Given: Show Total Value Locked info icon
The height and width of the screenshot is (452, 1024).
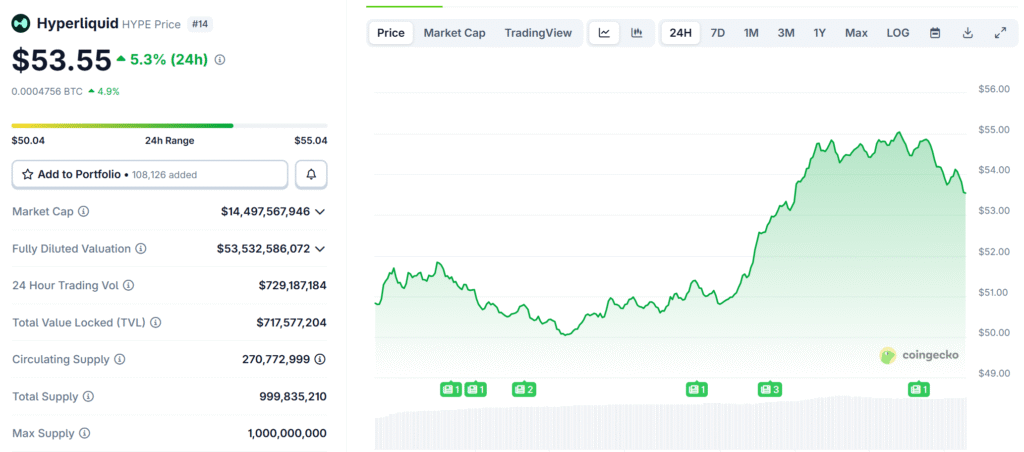Looking at the screenshot, I should 156,323.
